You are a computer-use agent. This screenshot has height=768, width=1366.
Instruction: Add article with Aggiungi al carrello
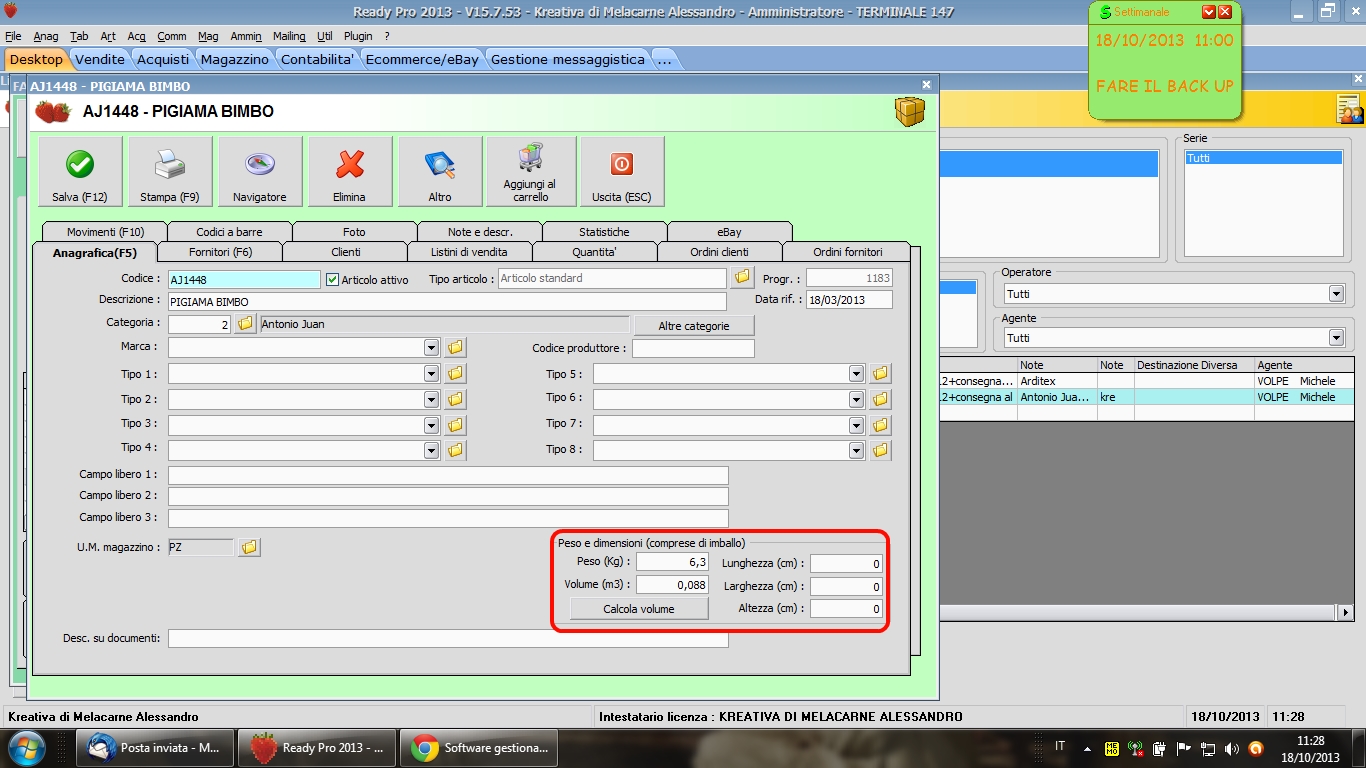[x=531, y=171]
